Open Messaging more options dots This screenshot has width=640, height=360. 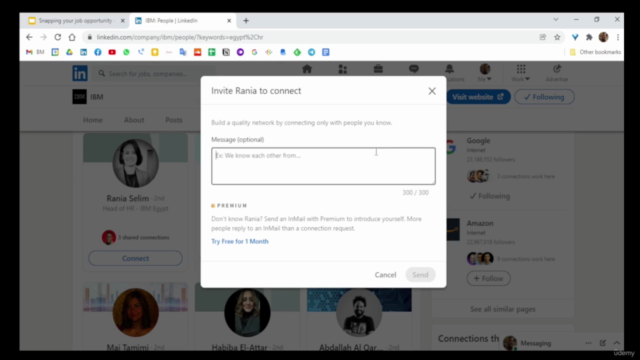click(x=588, y=343)
